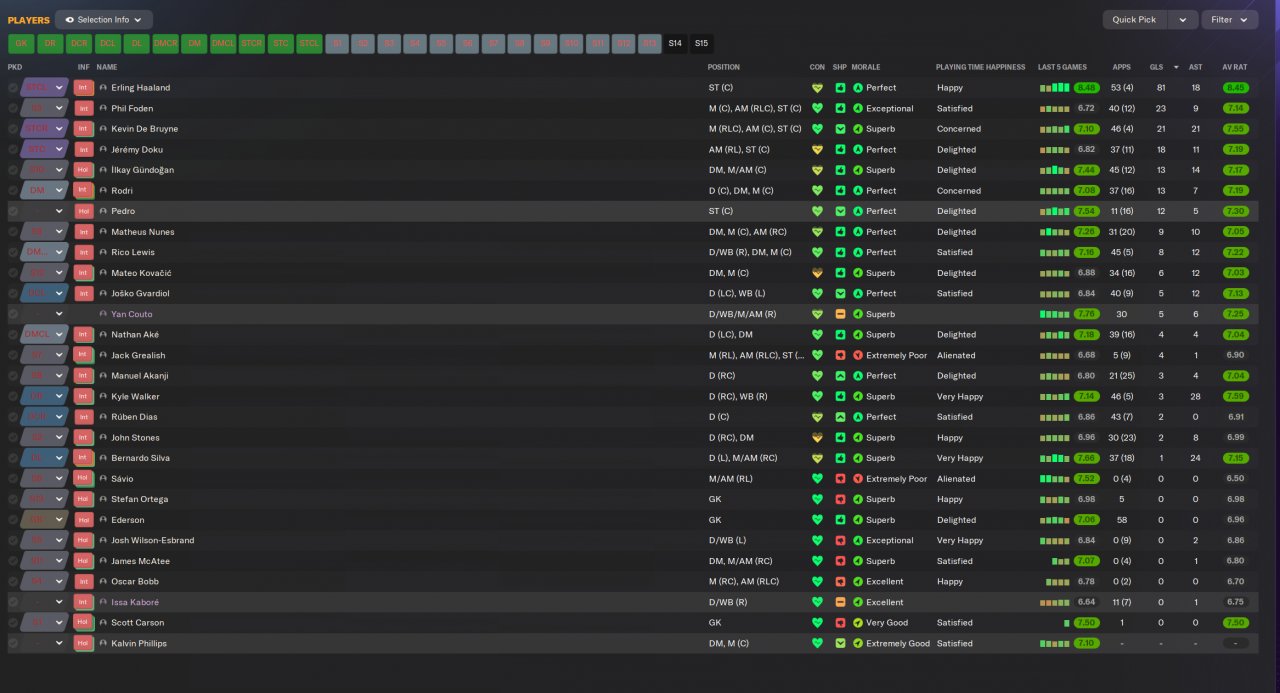Click İlkay Gündoğan's Hol status badge

point(84,170)
